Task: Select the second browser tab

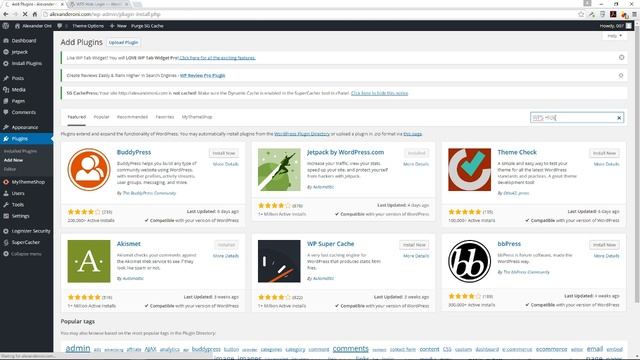Action: pyautogui.click(x=98, y=4)
